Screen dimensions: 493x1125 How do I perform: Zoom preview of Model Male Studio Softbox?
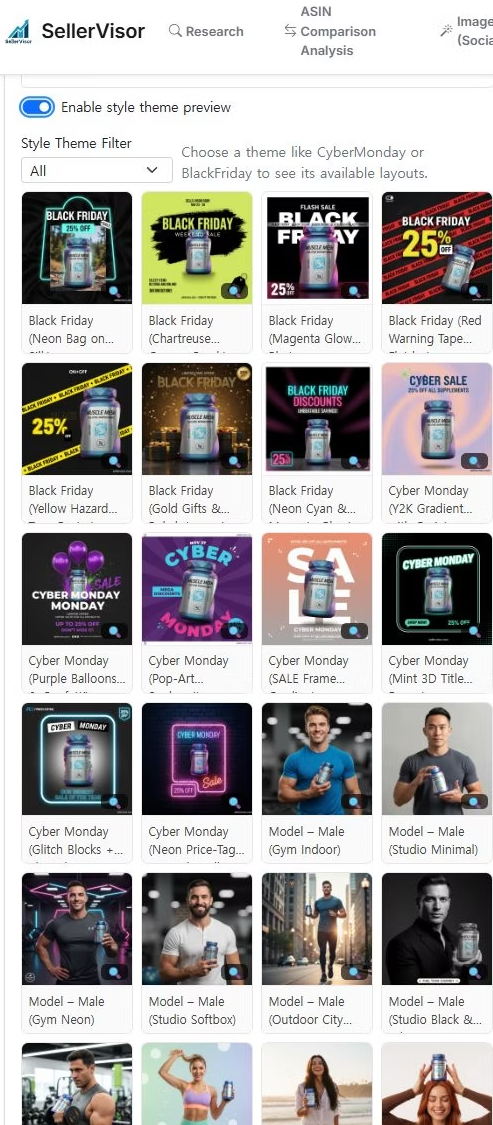click(234, 971)
